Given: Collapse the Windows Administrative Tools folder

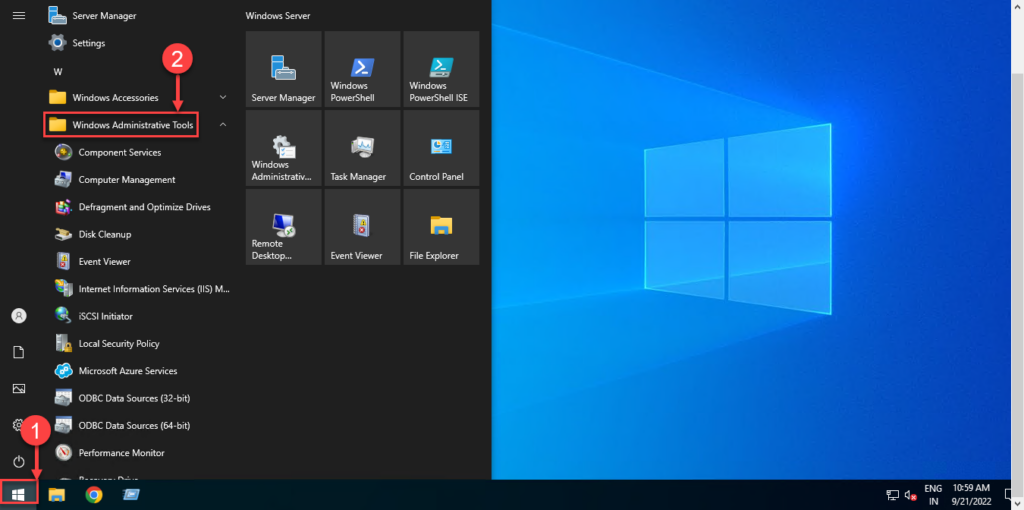Looking at the screenshot, I should [223, 124].
